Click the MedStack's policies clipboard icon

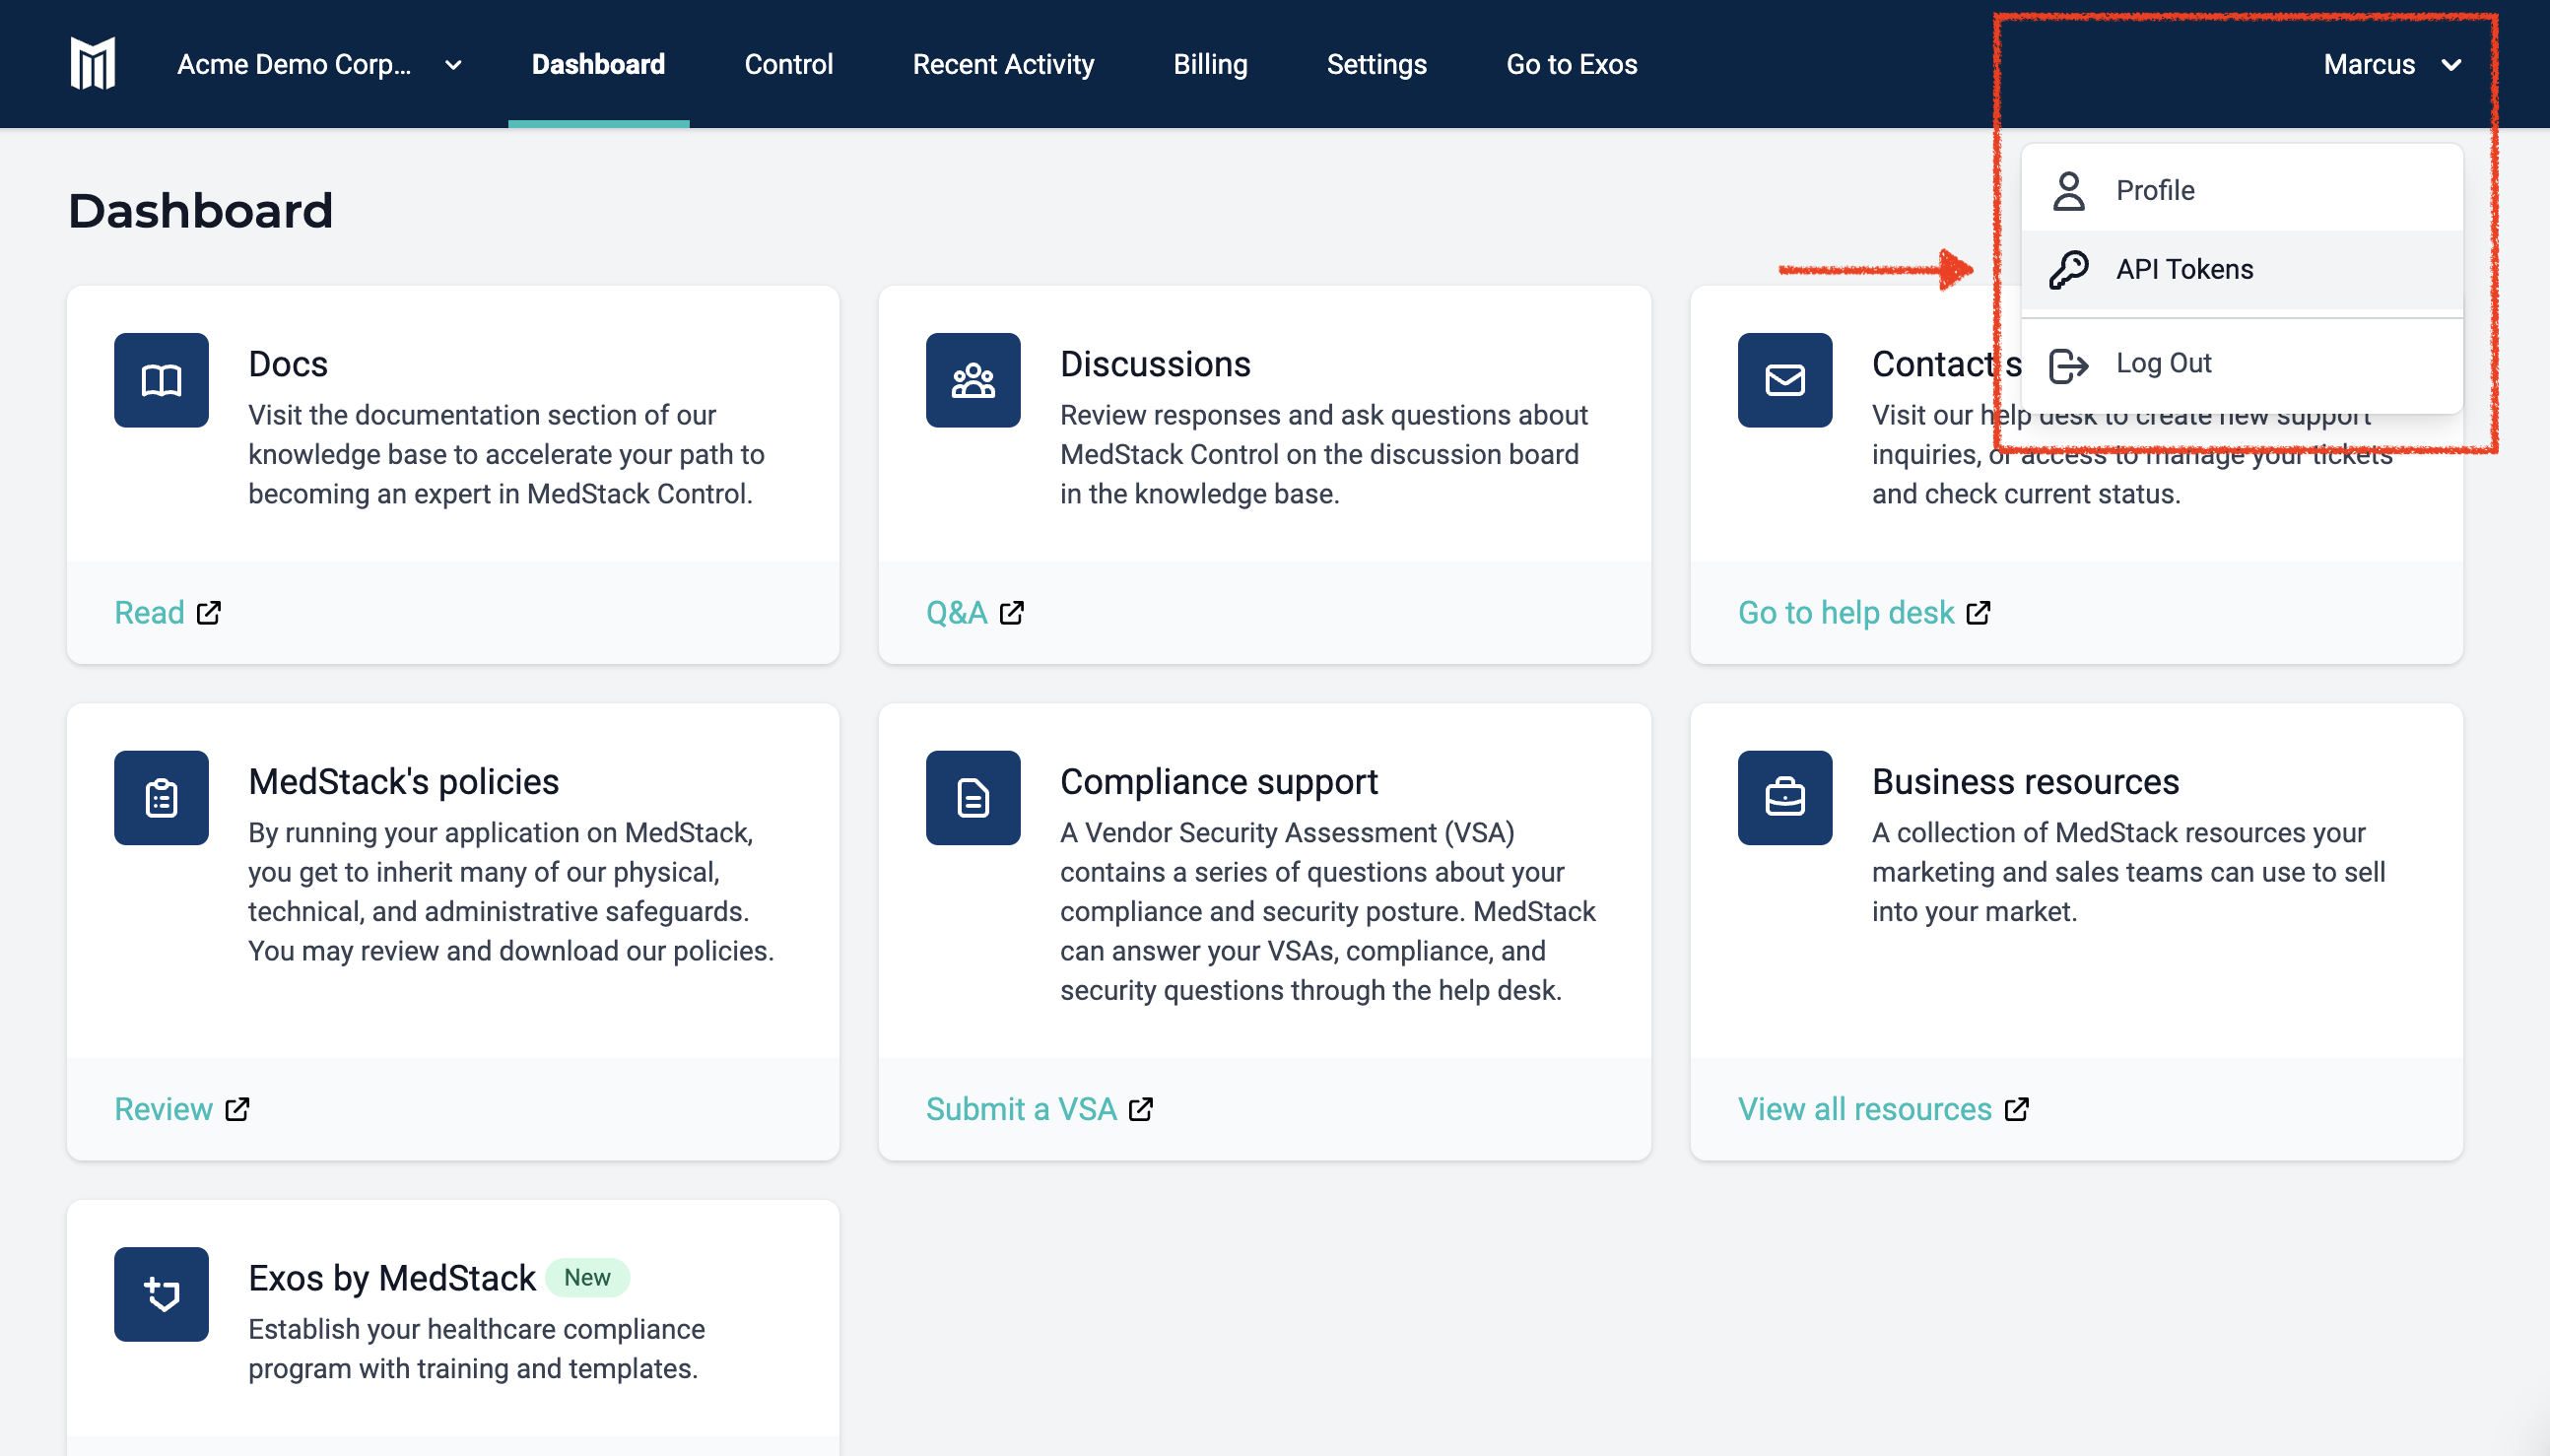[x=161, y=798]
